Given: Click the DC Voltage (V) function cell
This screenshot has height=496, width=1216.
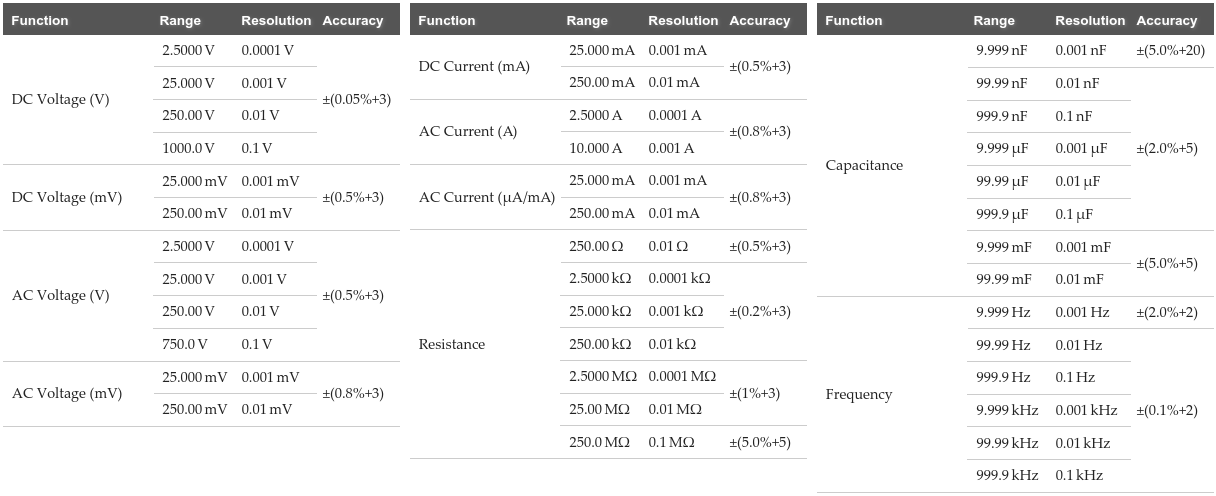Looking at the screenshot, I should pos(61,99).
